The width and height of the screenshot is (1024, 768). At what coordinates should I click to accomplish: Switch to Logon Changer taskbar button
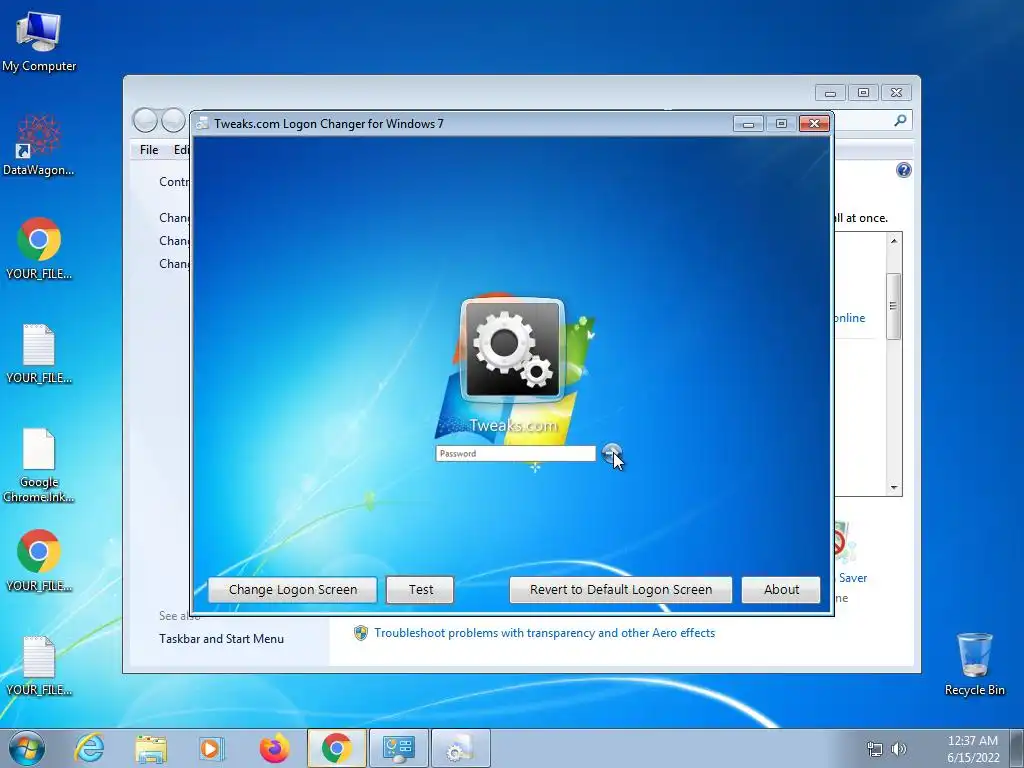tap(460, 748)
